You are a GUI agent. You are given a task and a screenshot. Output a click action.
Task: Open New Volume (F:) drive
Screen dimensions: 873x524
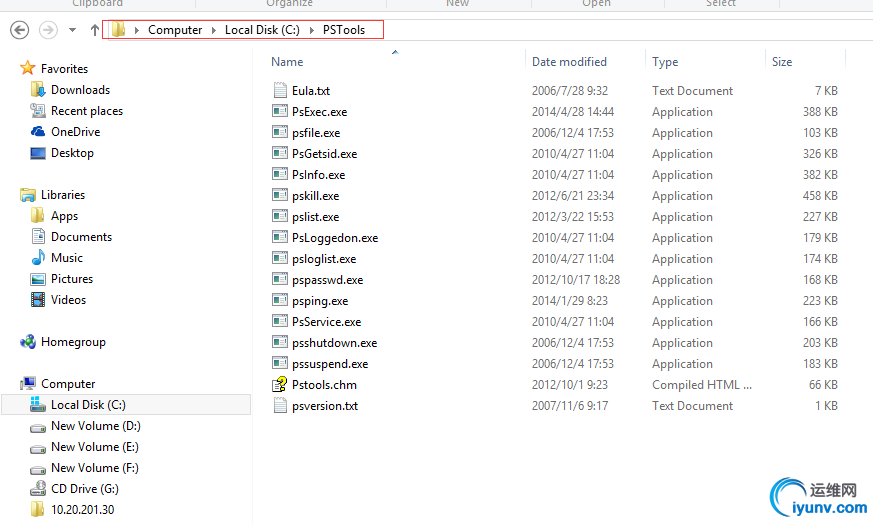tap(95, 468)
